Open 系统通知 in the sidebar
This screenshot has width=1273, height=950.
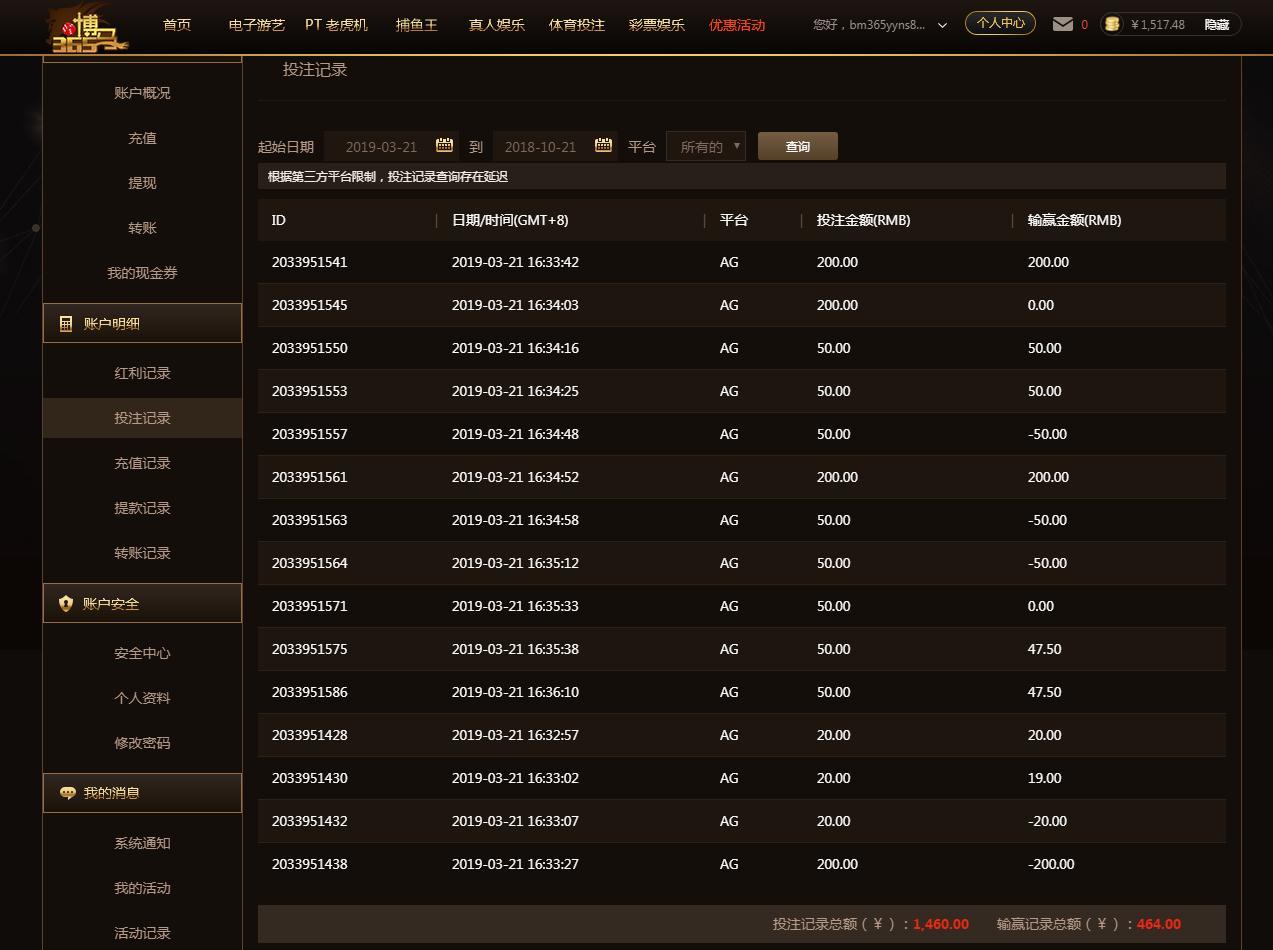[x=142, y=843]
